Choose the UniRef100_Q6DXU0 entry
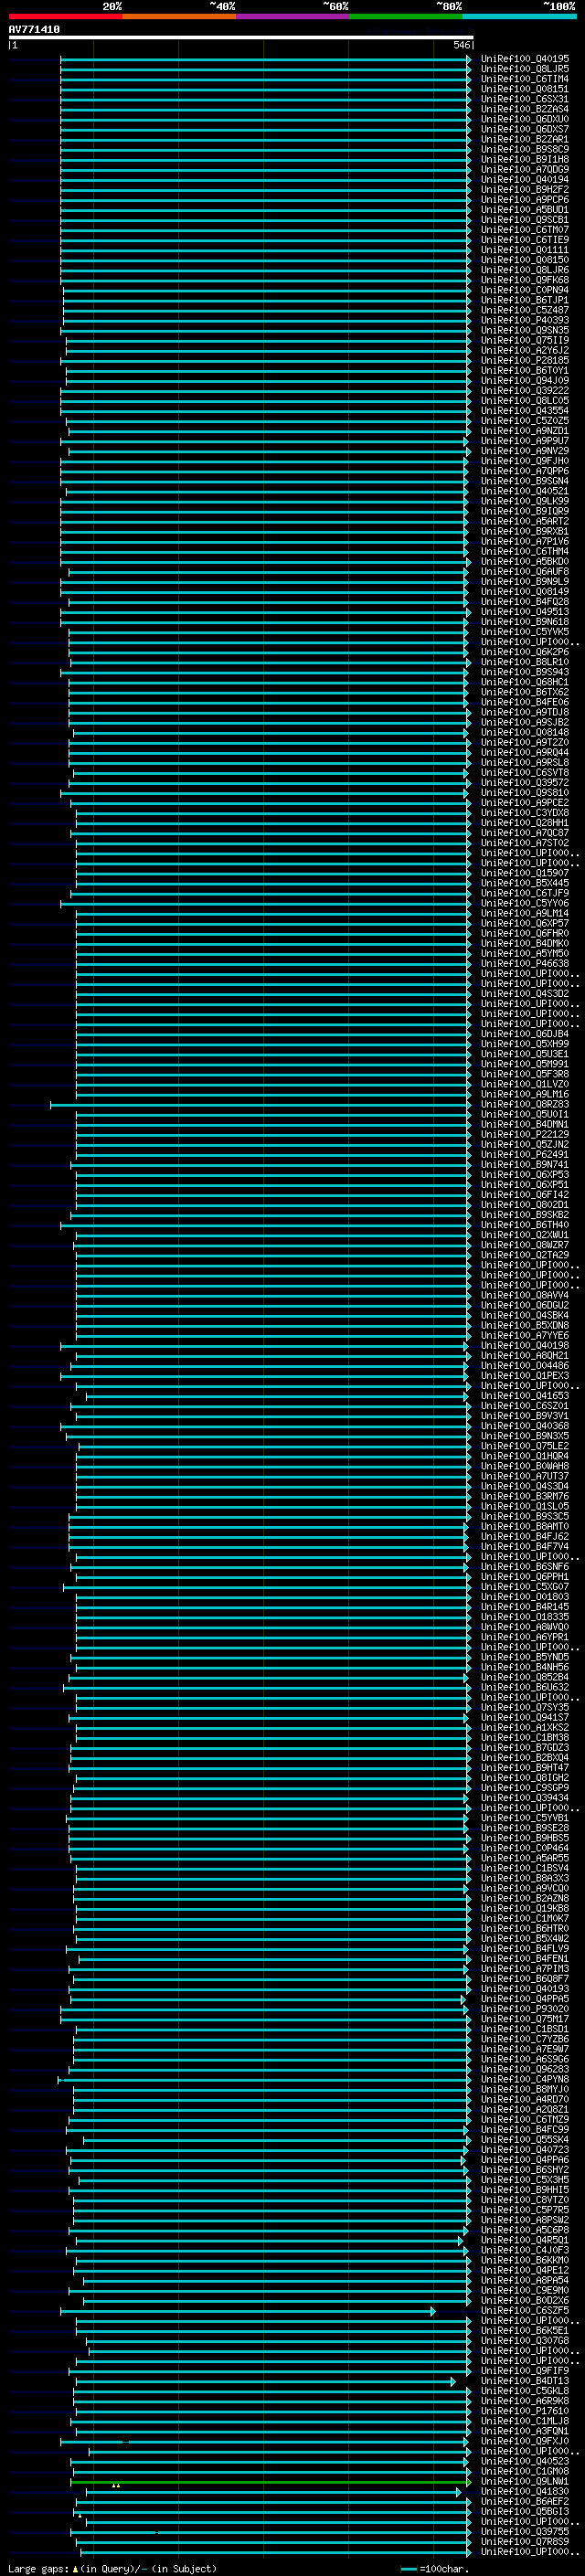585x2576 pixels. (525, 119)
